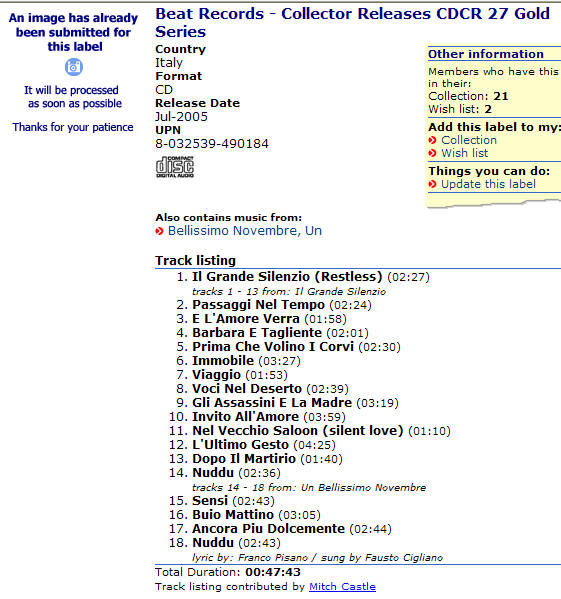Viewport: 561px width, 599px height.
Task: Click the Total Duration value 00:47:43
Action: (x=273, y=572)
